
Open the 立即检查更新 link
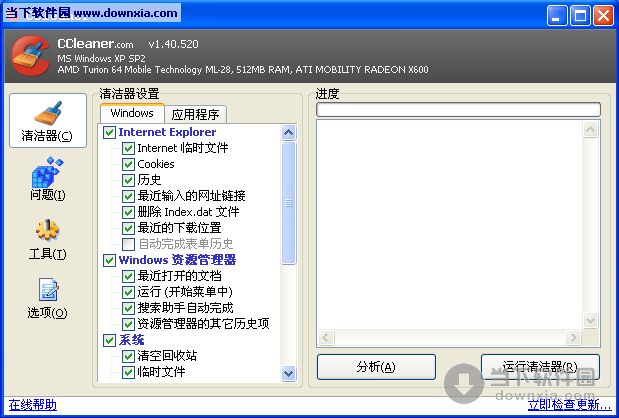pyautogui.click(x=569, y=405)
